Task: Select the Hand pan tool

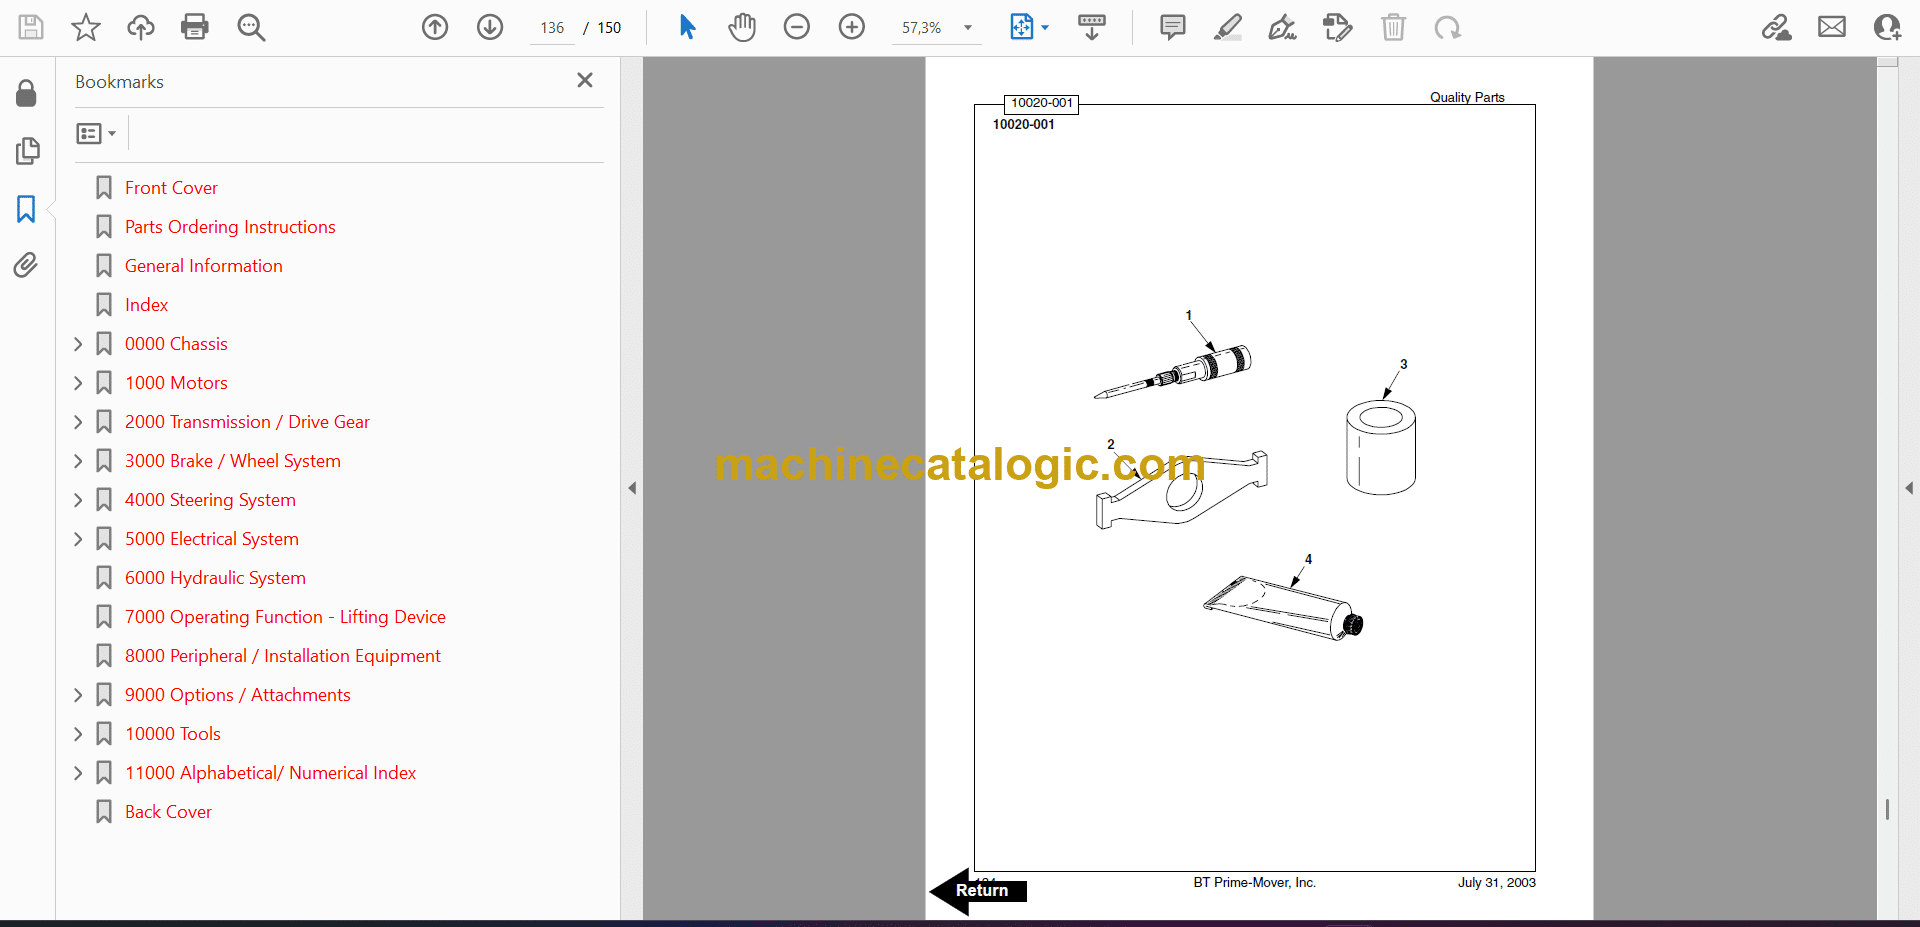Action: point(742,27)
